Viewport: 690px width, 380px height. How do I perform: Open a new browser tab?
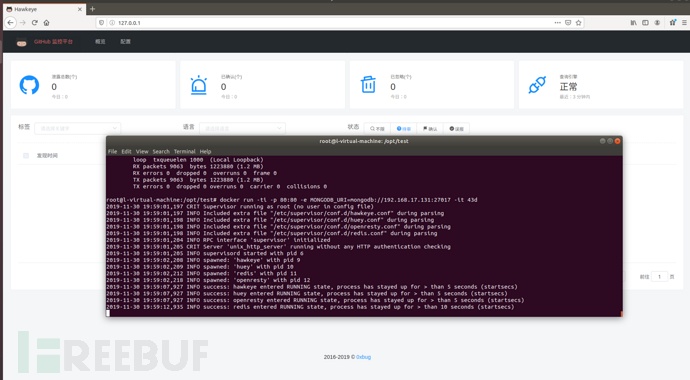92,9
